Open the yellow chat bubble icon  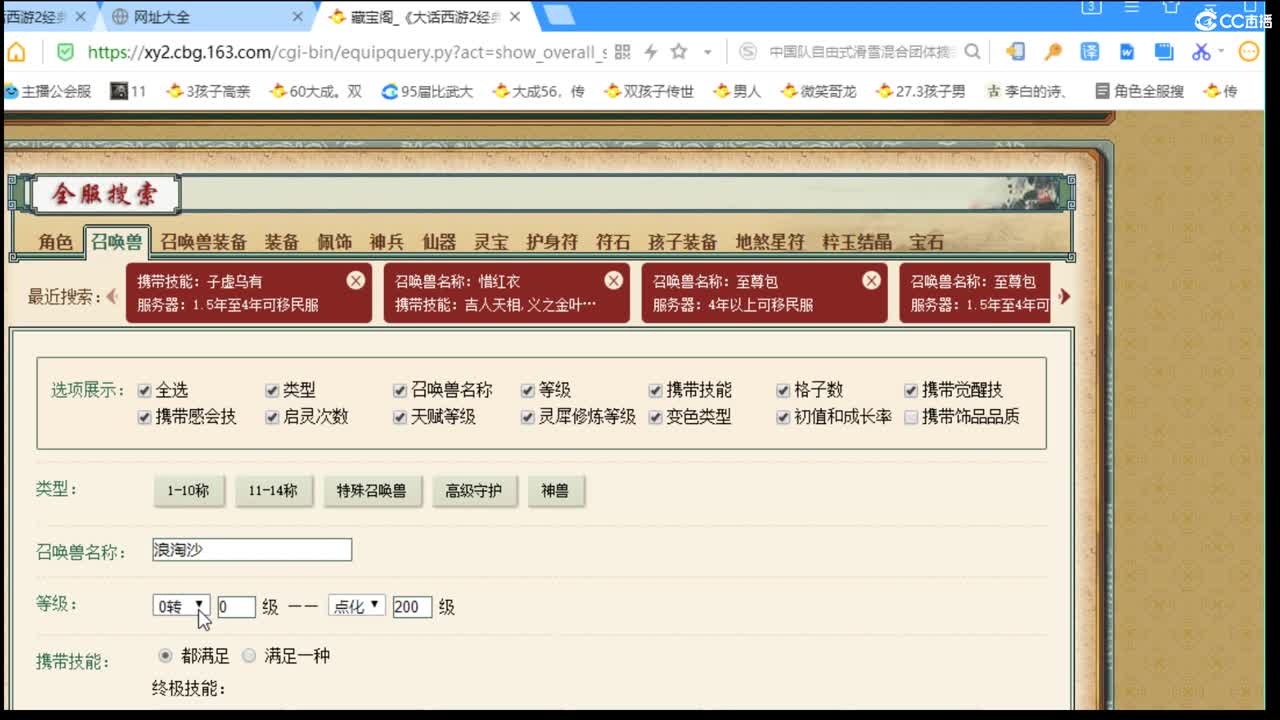coord(1250,52)
